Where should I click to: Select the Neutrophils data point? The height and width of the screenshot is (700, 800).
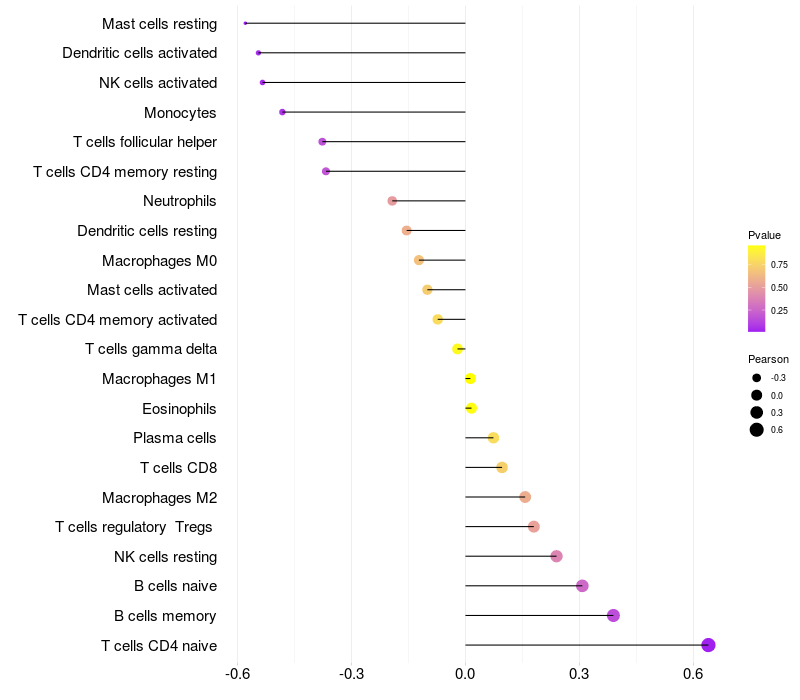point(392,201)
